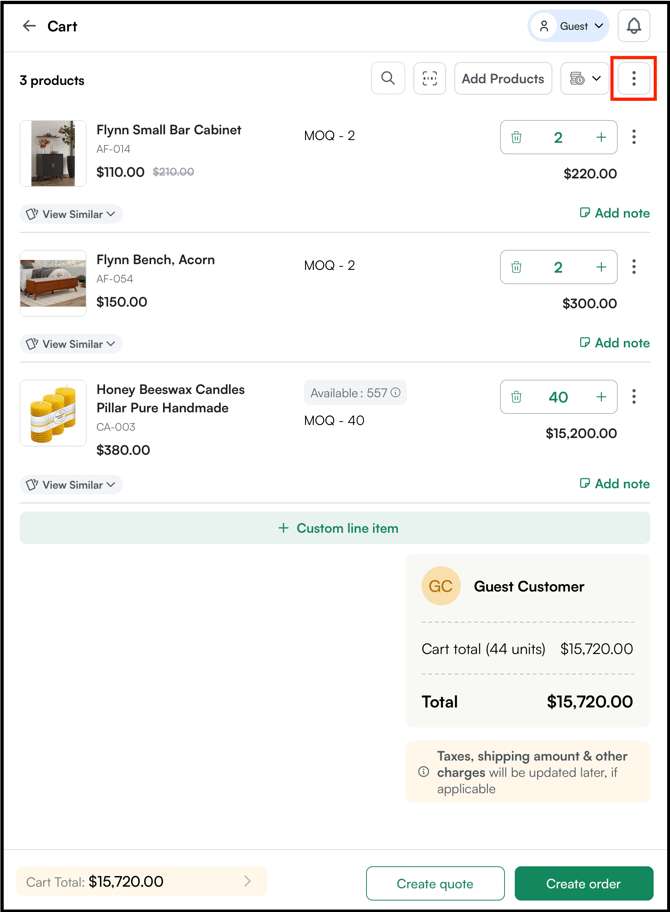Image resolution: width=670 pixels, height=912 pixels.
Task: Add a Custom line item
Action: (335, 528)
